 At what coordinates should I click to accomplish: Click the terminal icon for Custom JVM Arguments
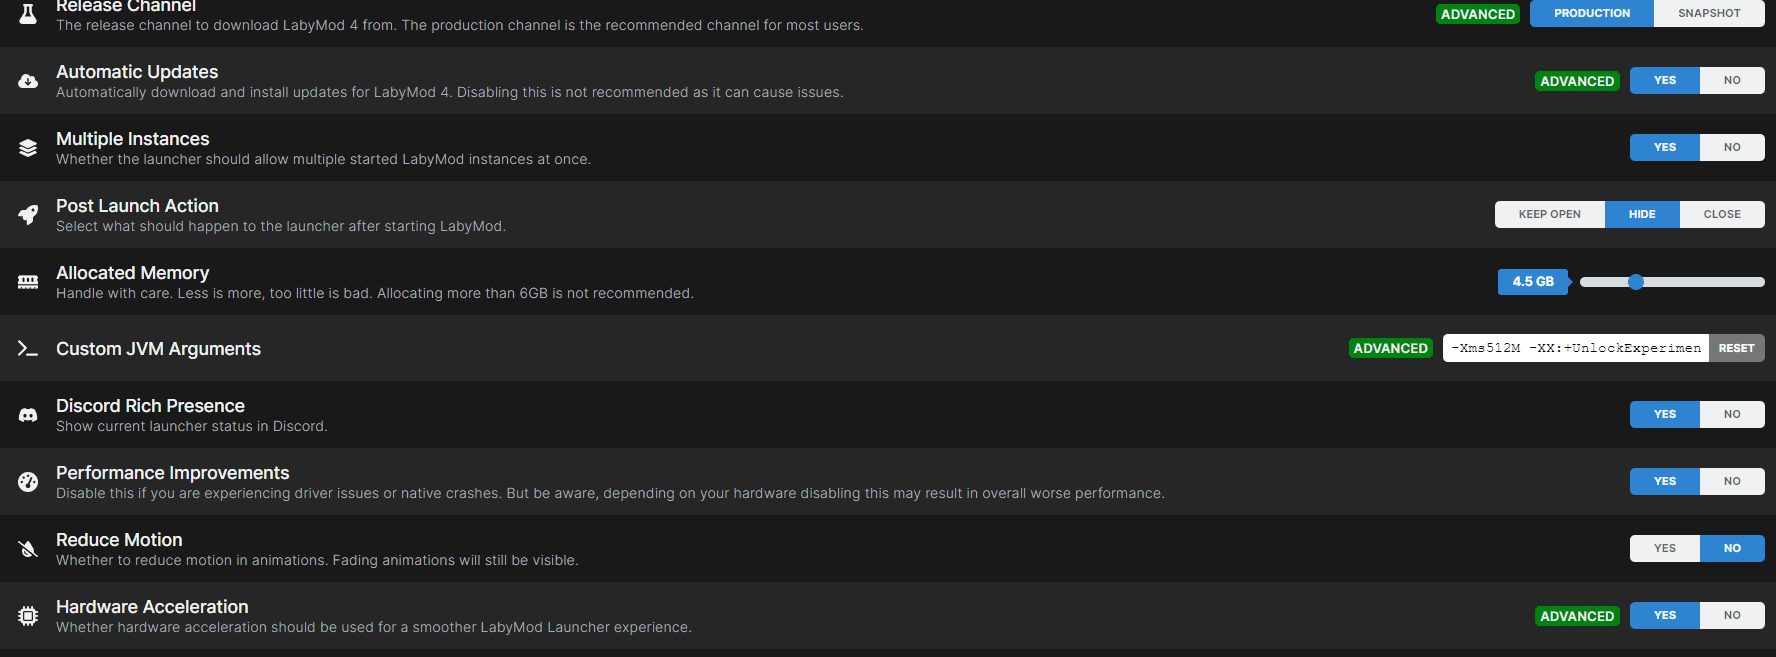click(x=28, y=349)
